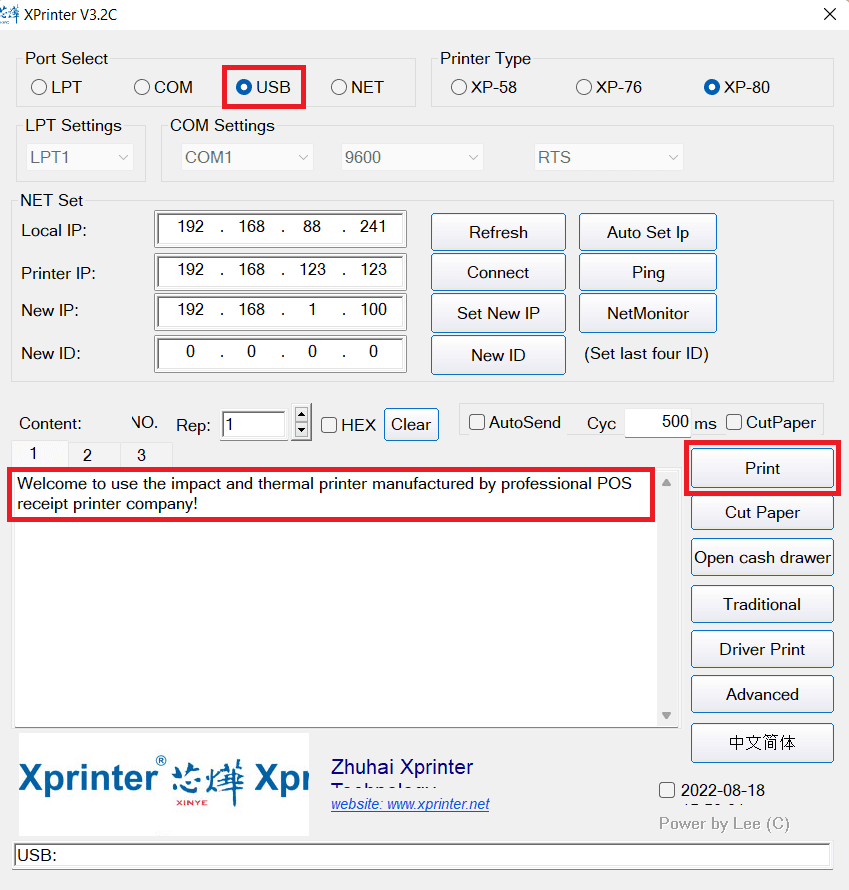
Task: Switch language with the 中文简体 button
Action: (762, 743)
